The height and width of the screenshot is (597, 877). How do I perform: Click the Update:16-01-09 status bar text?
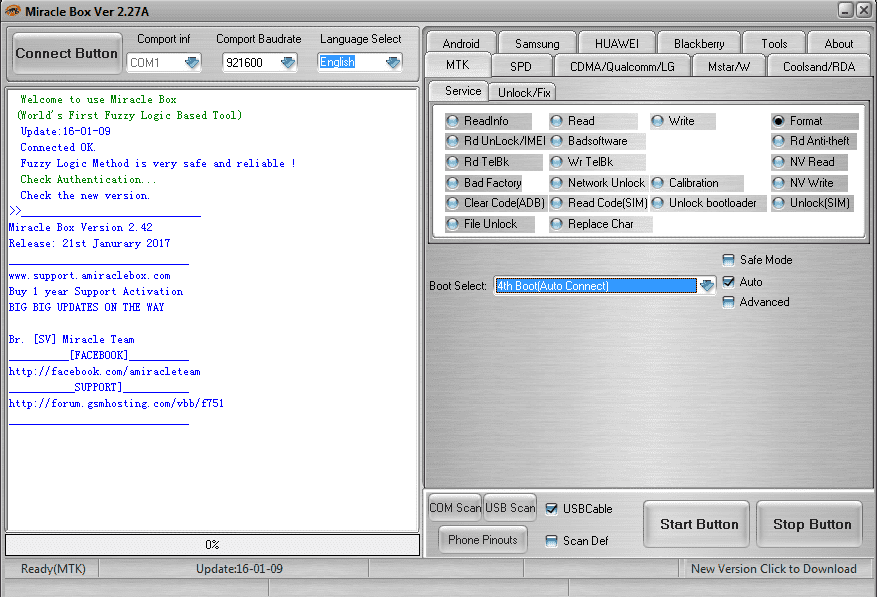point(239,569)
